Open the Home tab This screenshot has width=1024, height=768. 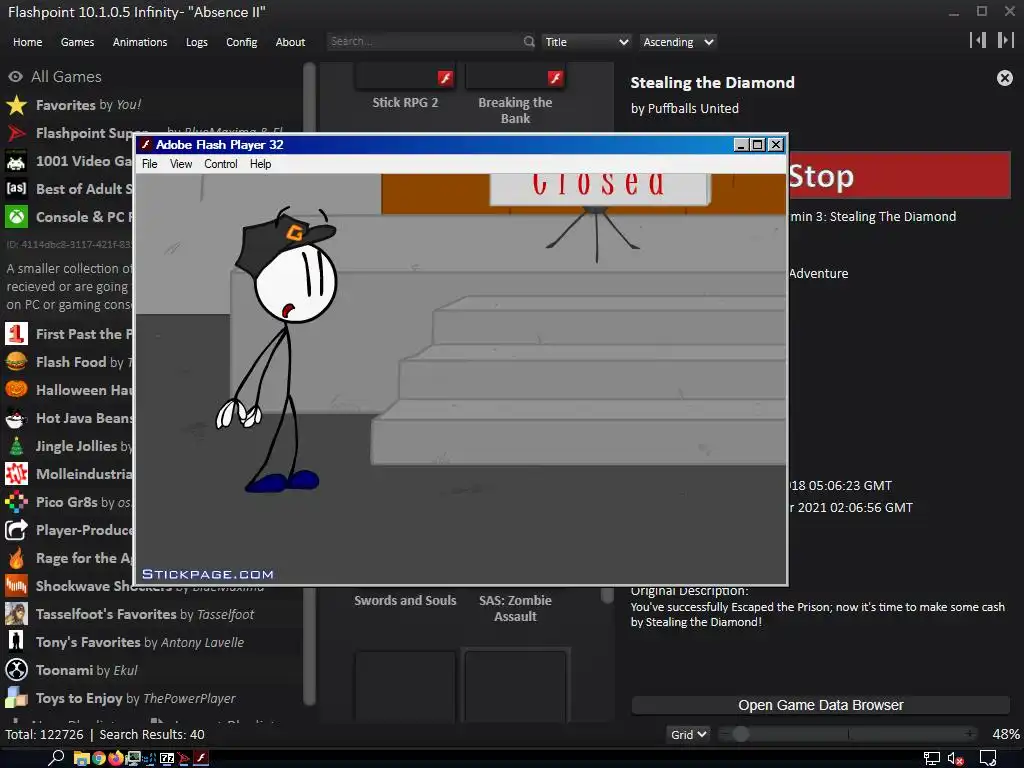pyautogui.click(x=27, y=42)
